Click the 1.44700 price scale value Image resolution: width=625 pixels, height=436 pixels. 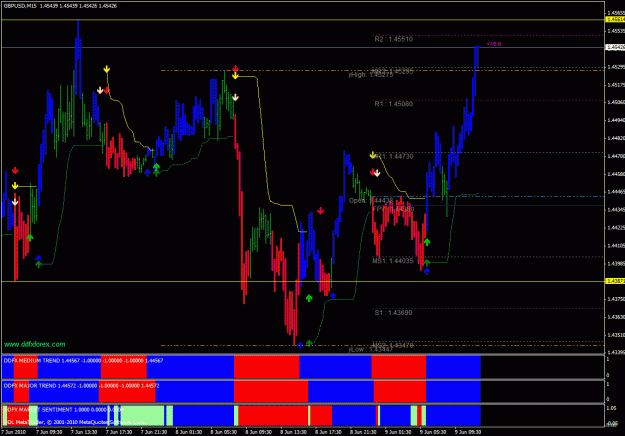[615, 156]
